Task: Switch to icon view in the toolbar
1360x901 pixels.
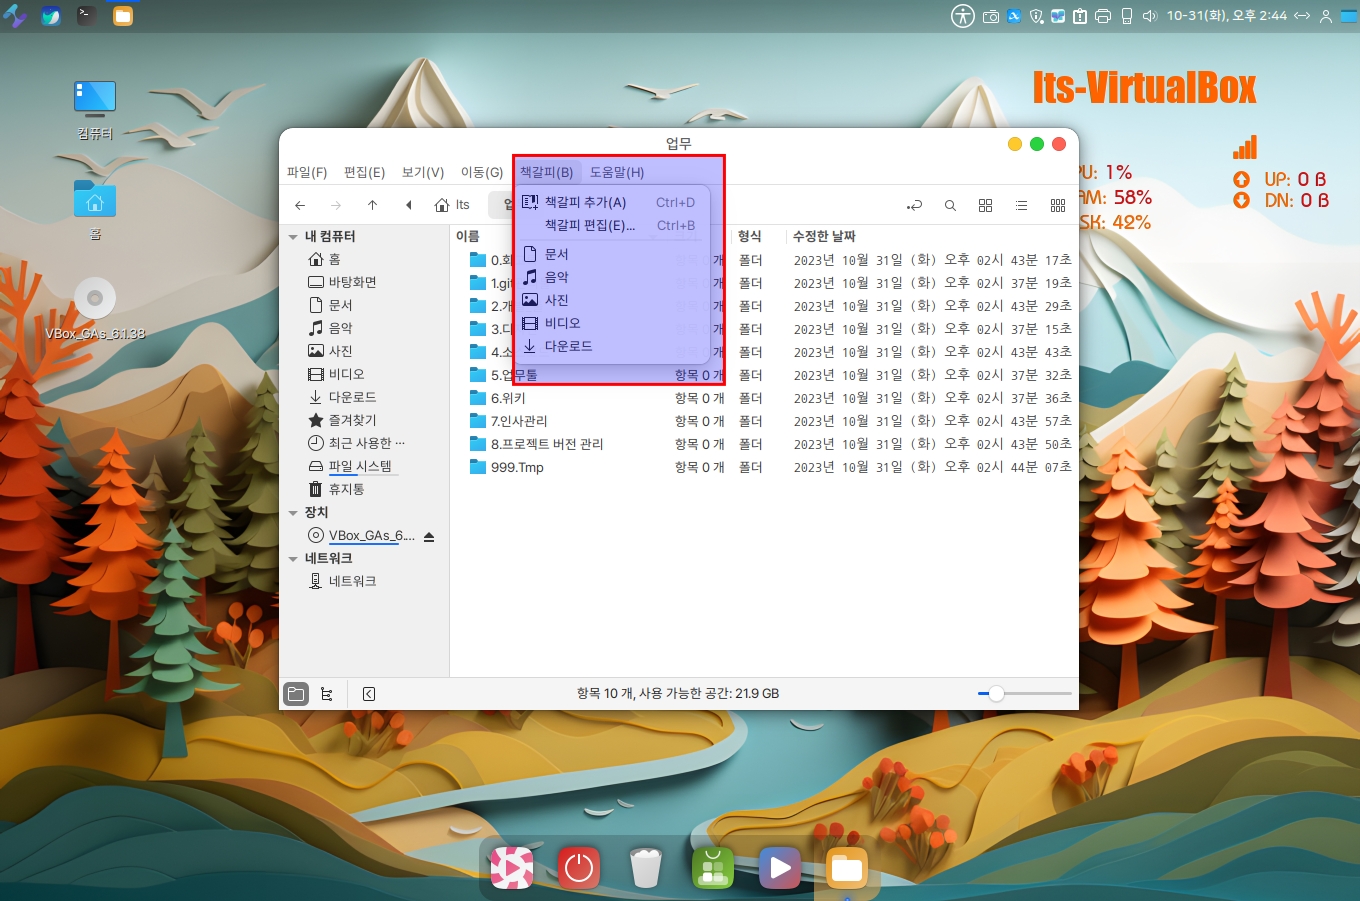Action: click(985, 205)
